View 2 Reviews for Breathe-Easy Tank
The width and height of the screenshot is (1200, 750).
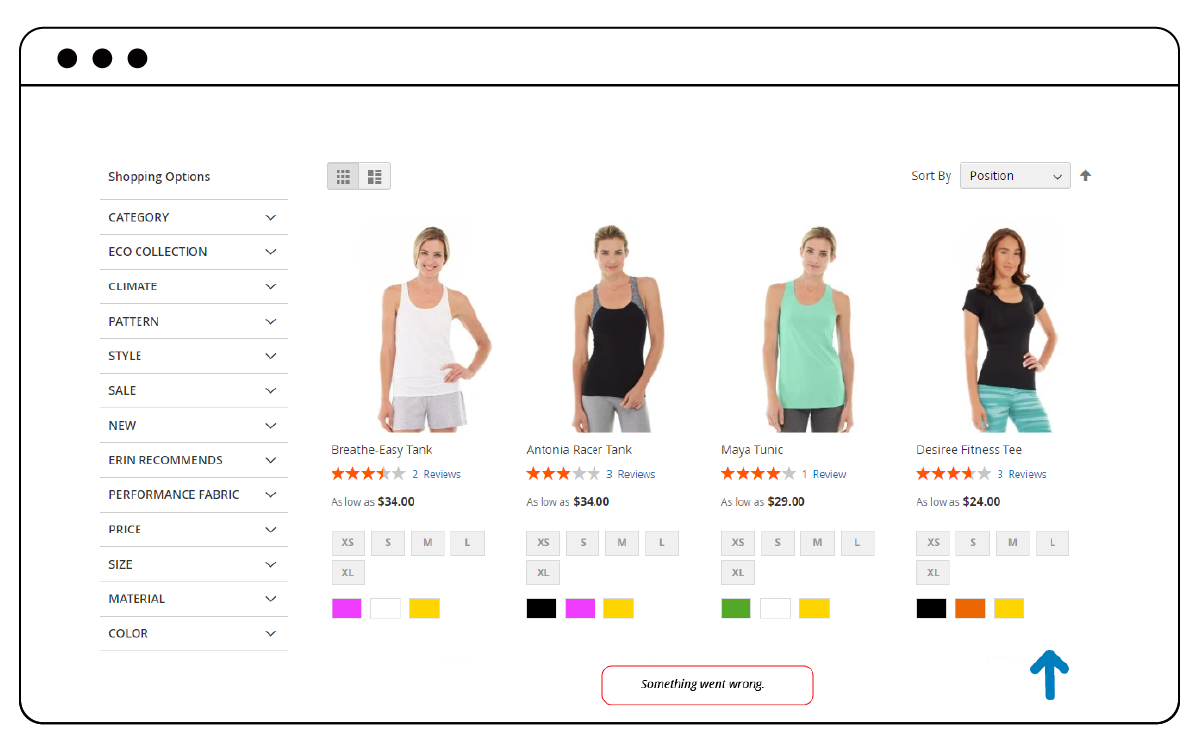point(436,474)
